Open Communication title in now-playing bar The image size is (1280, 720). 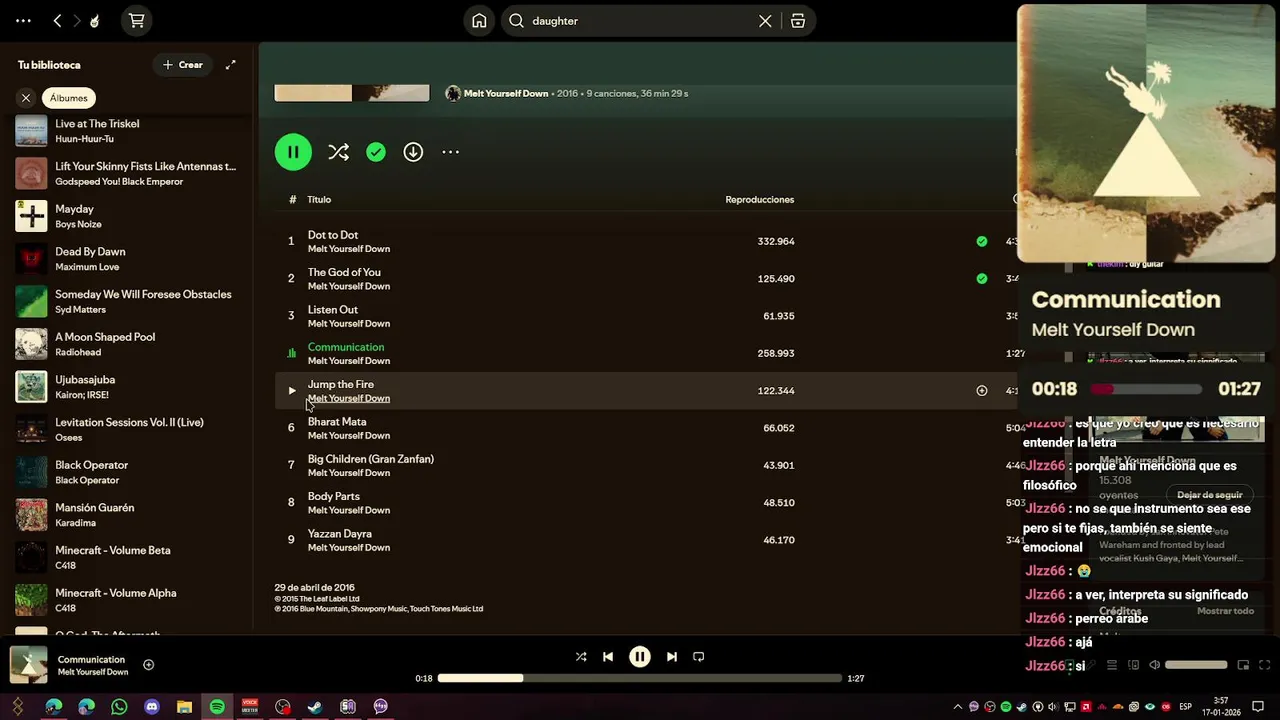(x=91, y=659)
